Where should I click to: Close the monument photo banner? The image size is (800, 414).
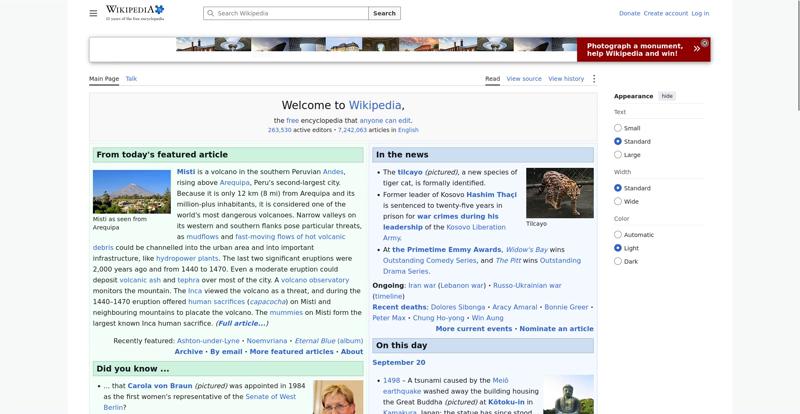point(705,43)
